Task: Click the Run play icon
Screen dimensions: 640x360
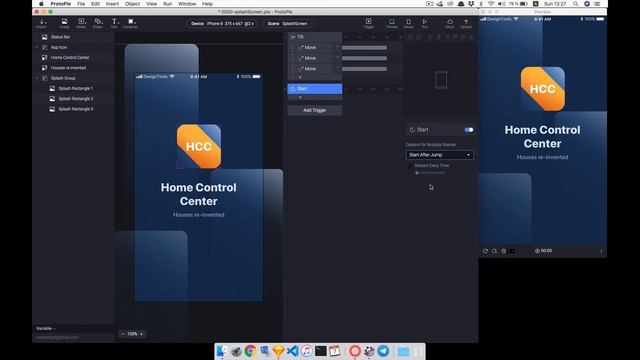Action: tap(424, 23)
